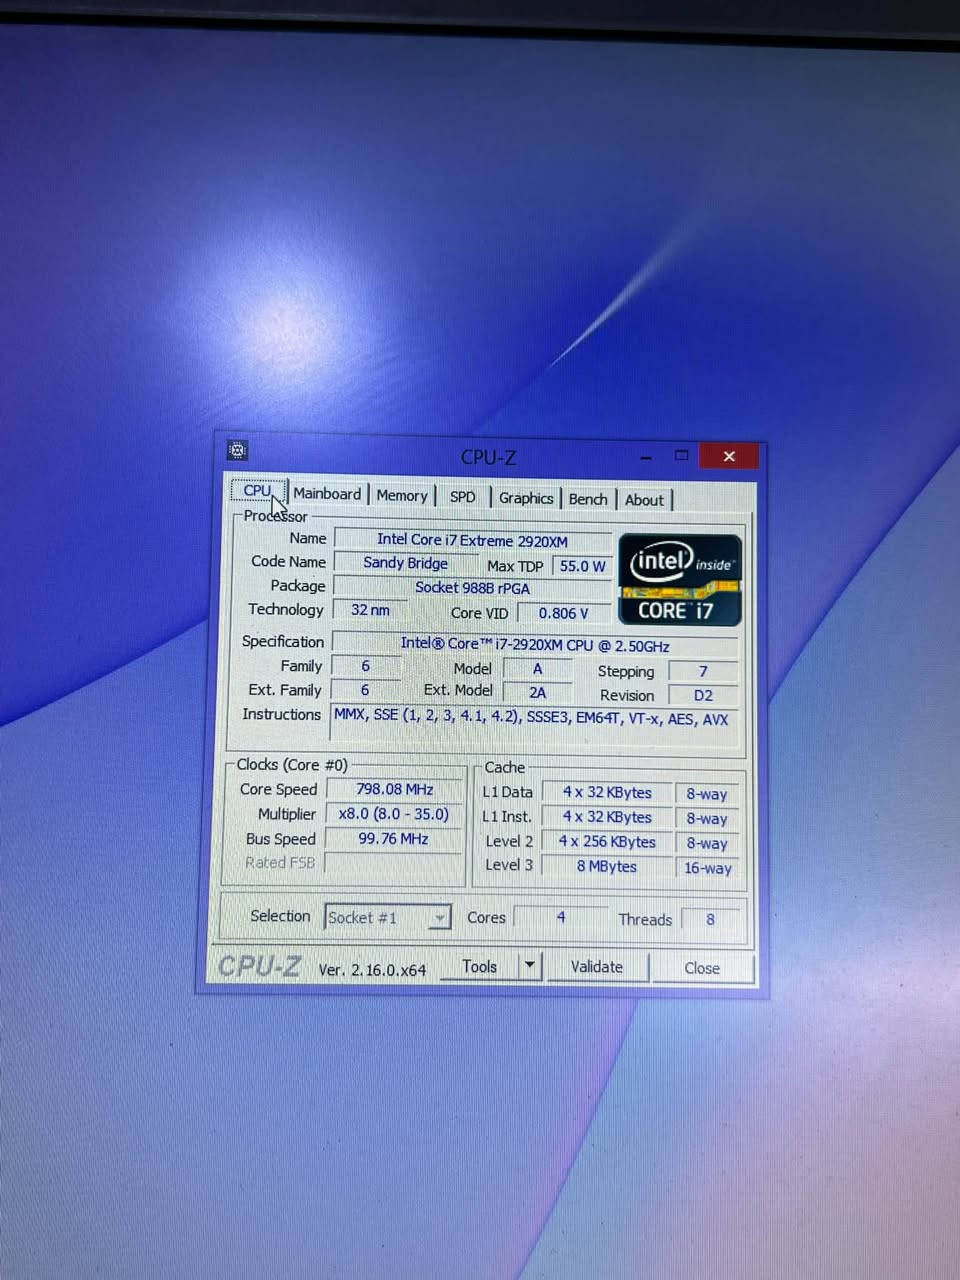The height and width of the screenshot is (1280, 960).
Task: Open the Tools dropdown arrow
Action: click(530, 966)
